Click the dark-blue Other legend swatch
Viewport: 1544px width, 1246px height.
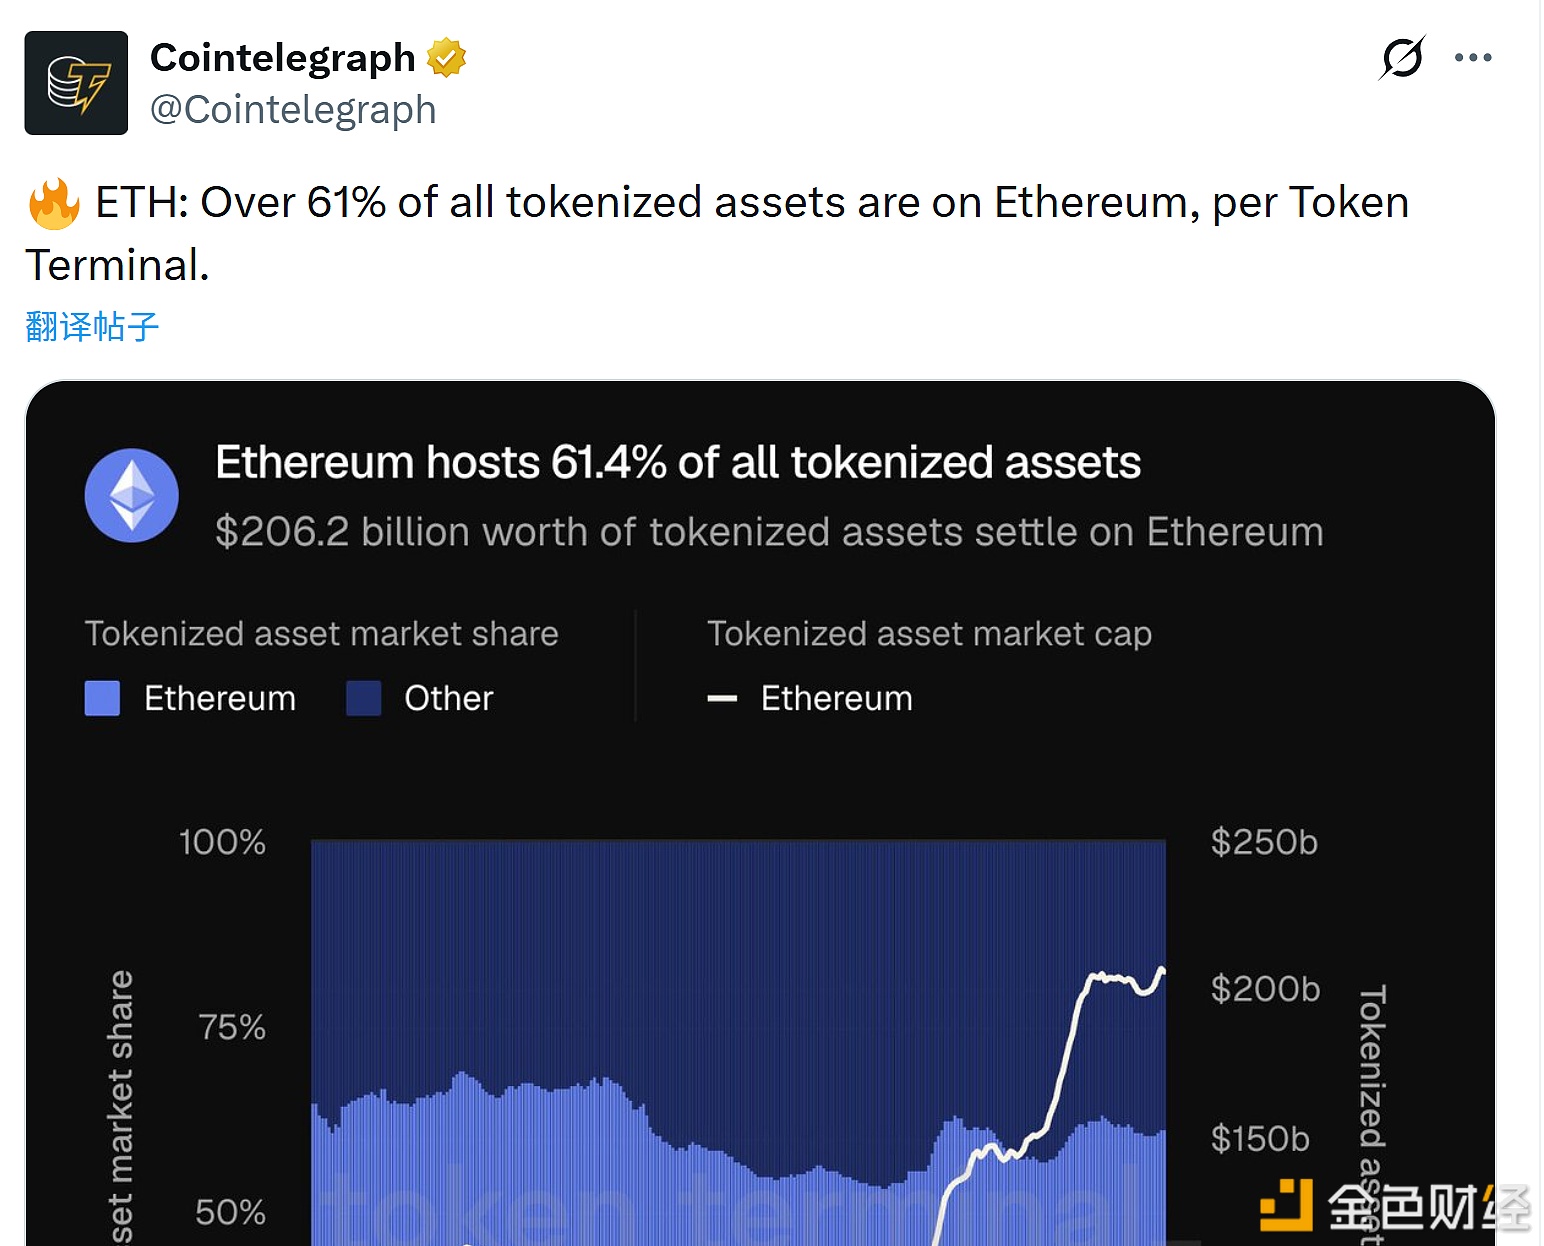pos(363,698)
